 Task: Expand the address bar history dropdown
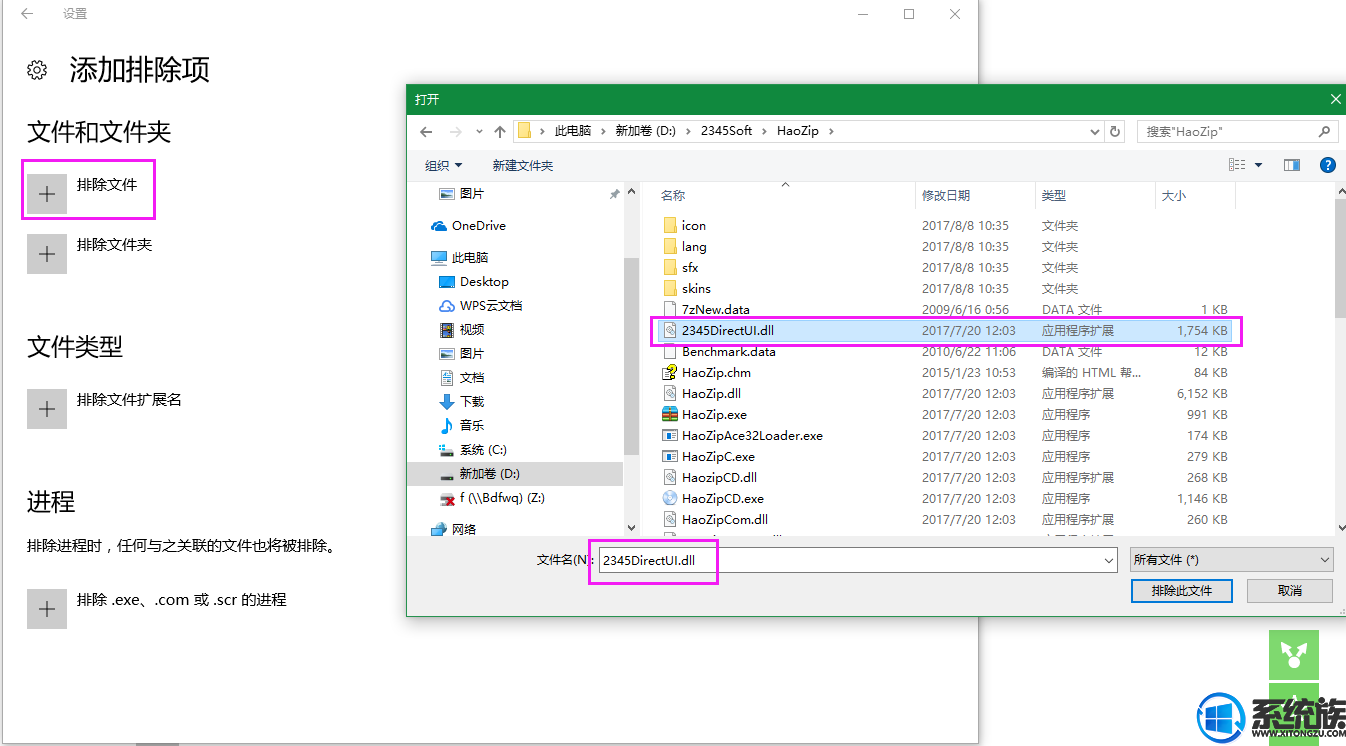coord(1096,131)
